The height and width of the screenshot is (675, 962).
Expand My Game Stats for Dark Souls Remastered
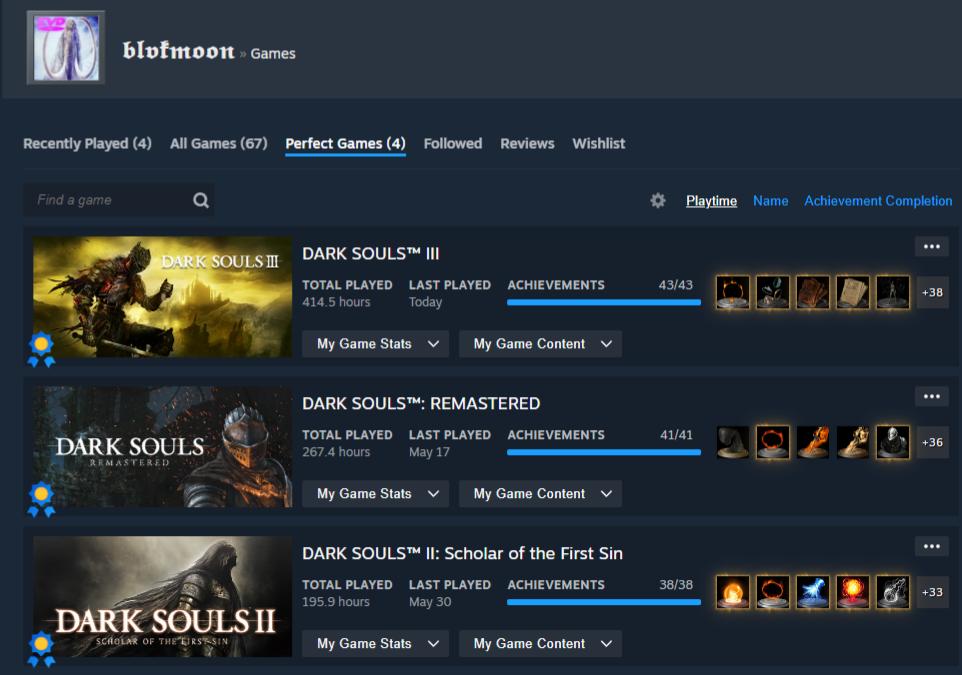point(375,493)
